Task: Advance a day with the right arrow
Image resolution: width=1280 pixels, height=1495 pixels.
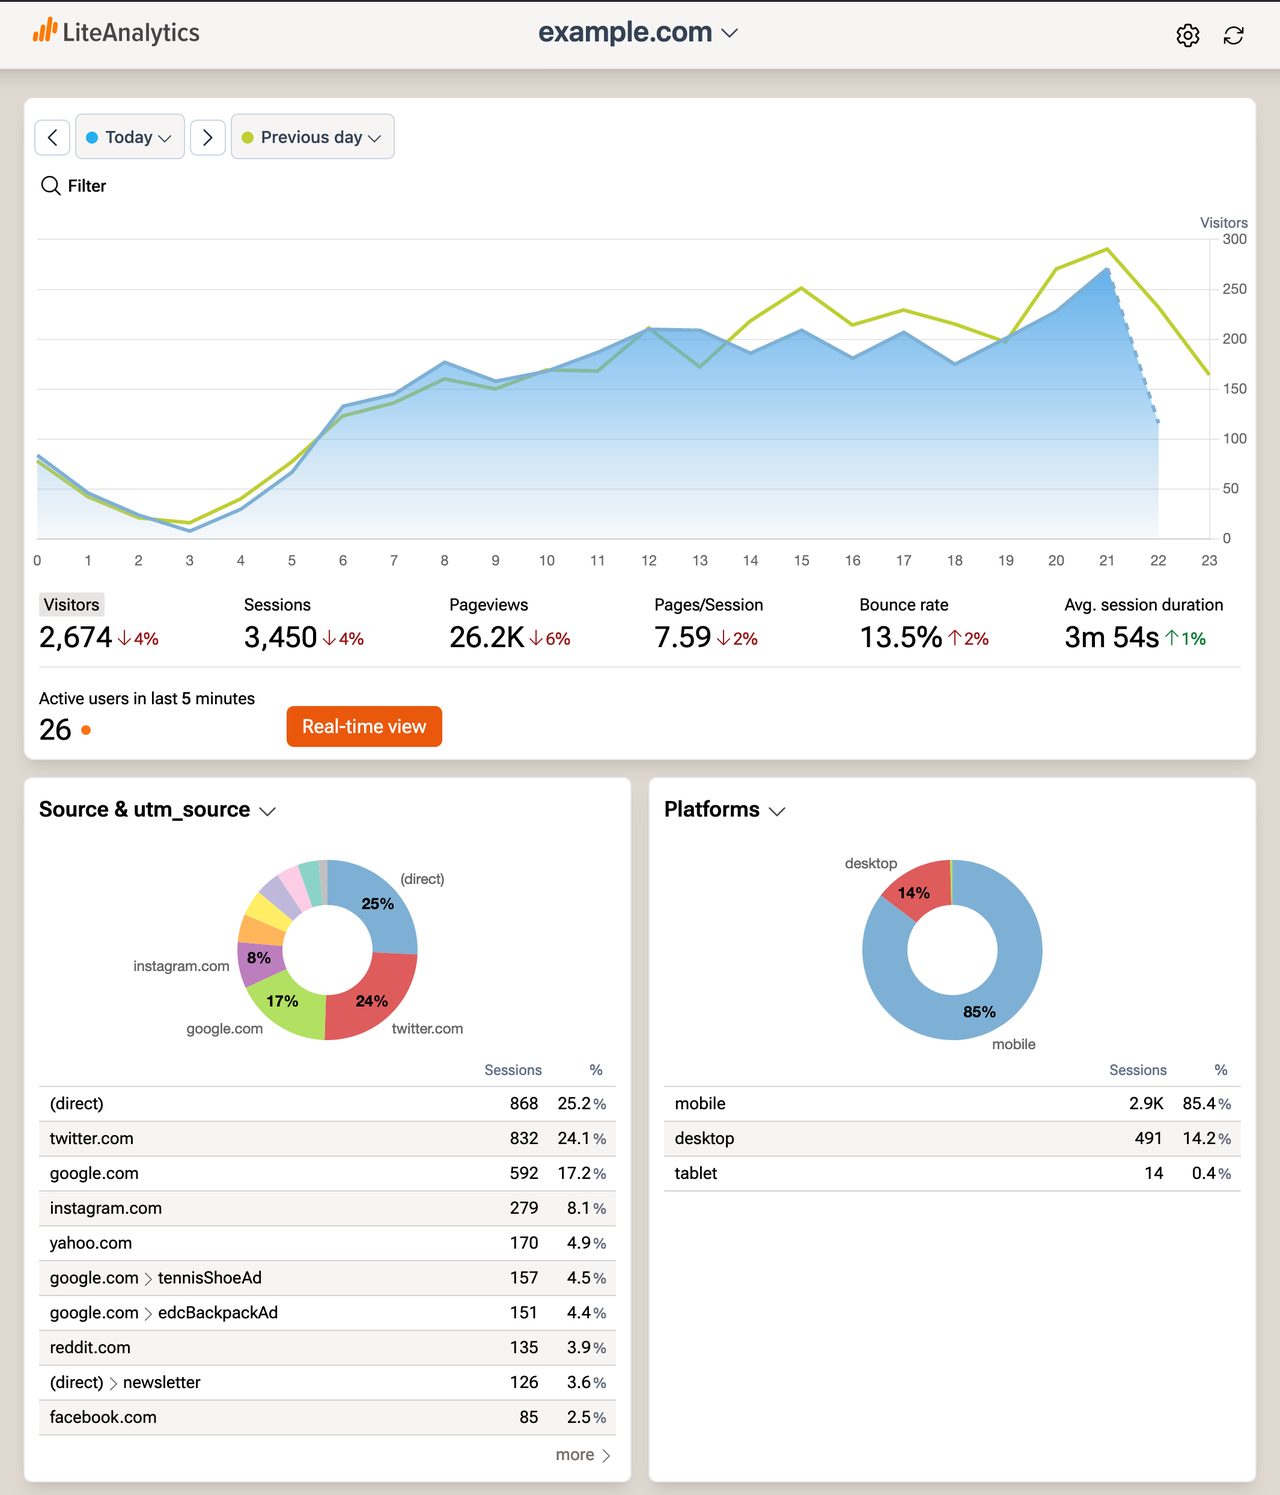Action: click(208, 137)
